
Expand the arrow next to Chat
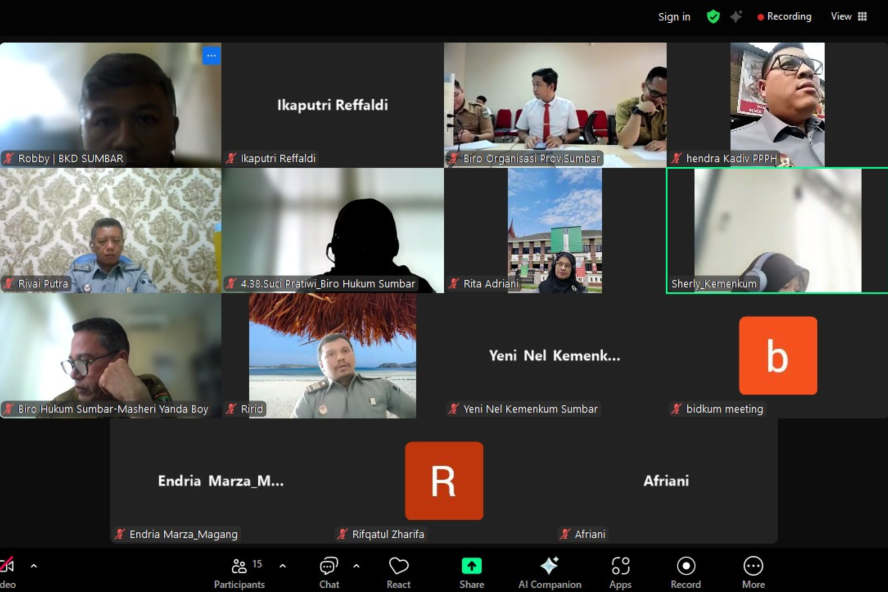point(356,566)
